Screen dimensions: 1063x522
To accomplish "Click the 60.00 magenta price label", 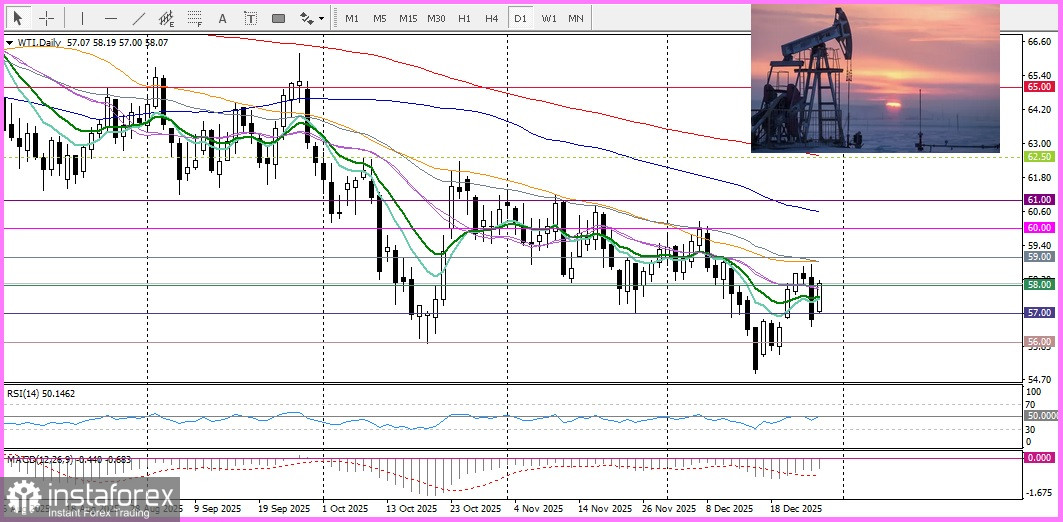I will coord(1040,228).
